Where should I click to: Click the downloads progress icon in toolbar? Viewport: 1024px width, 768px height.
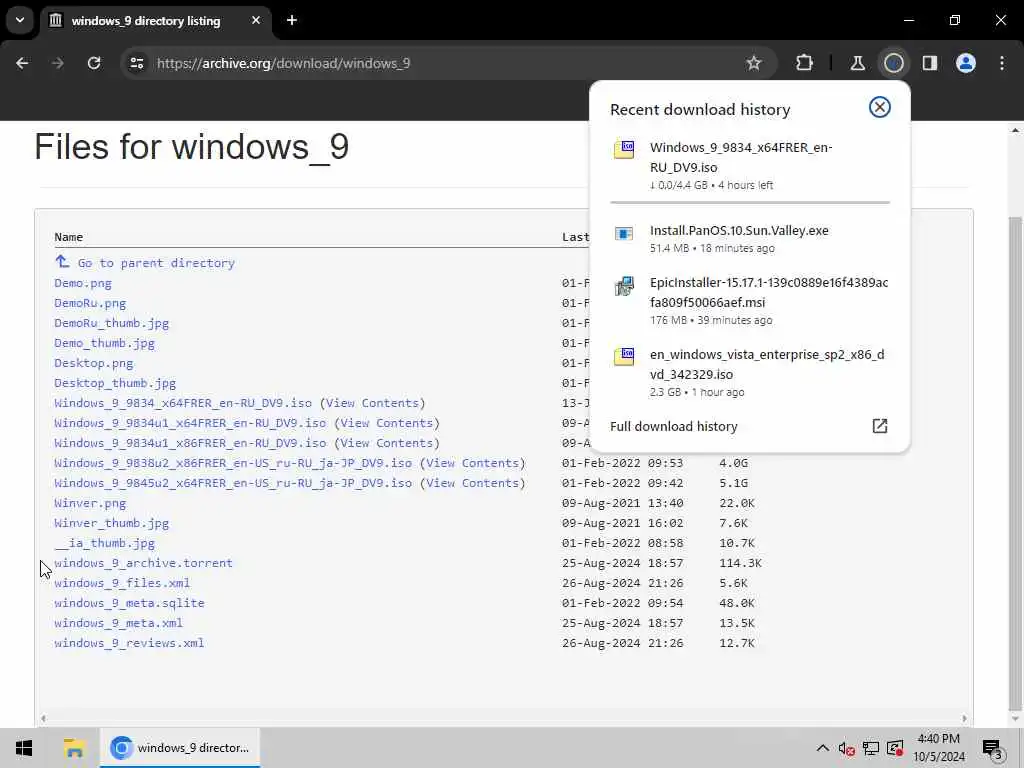pos(893,63)
